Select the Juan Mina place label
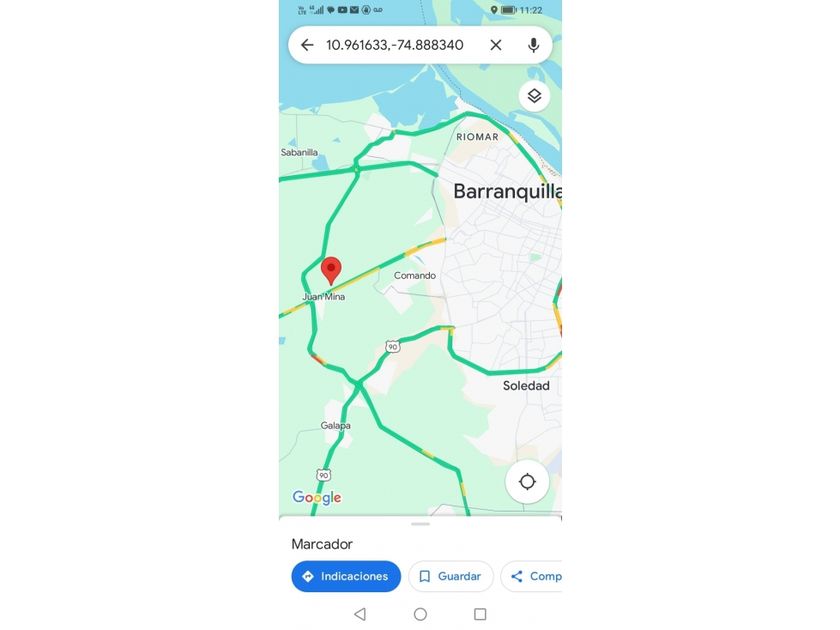840x630 pixels. tap(324, 297)
